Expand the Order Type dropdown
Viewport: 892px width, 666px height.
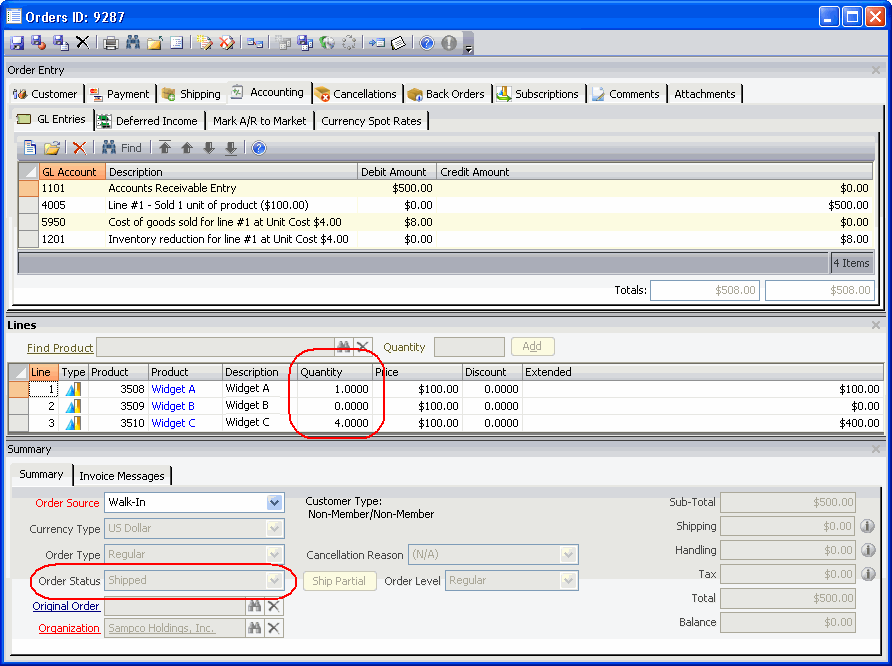click(x=274, y=555)
